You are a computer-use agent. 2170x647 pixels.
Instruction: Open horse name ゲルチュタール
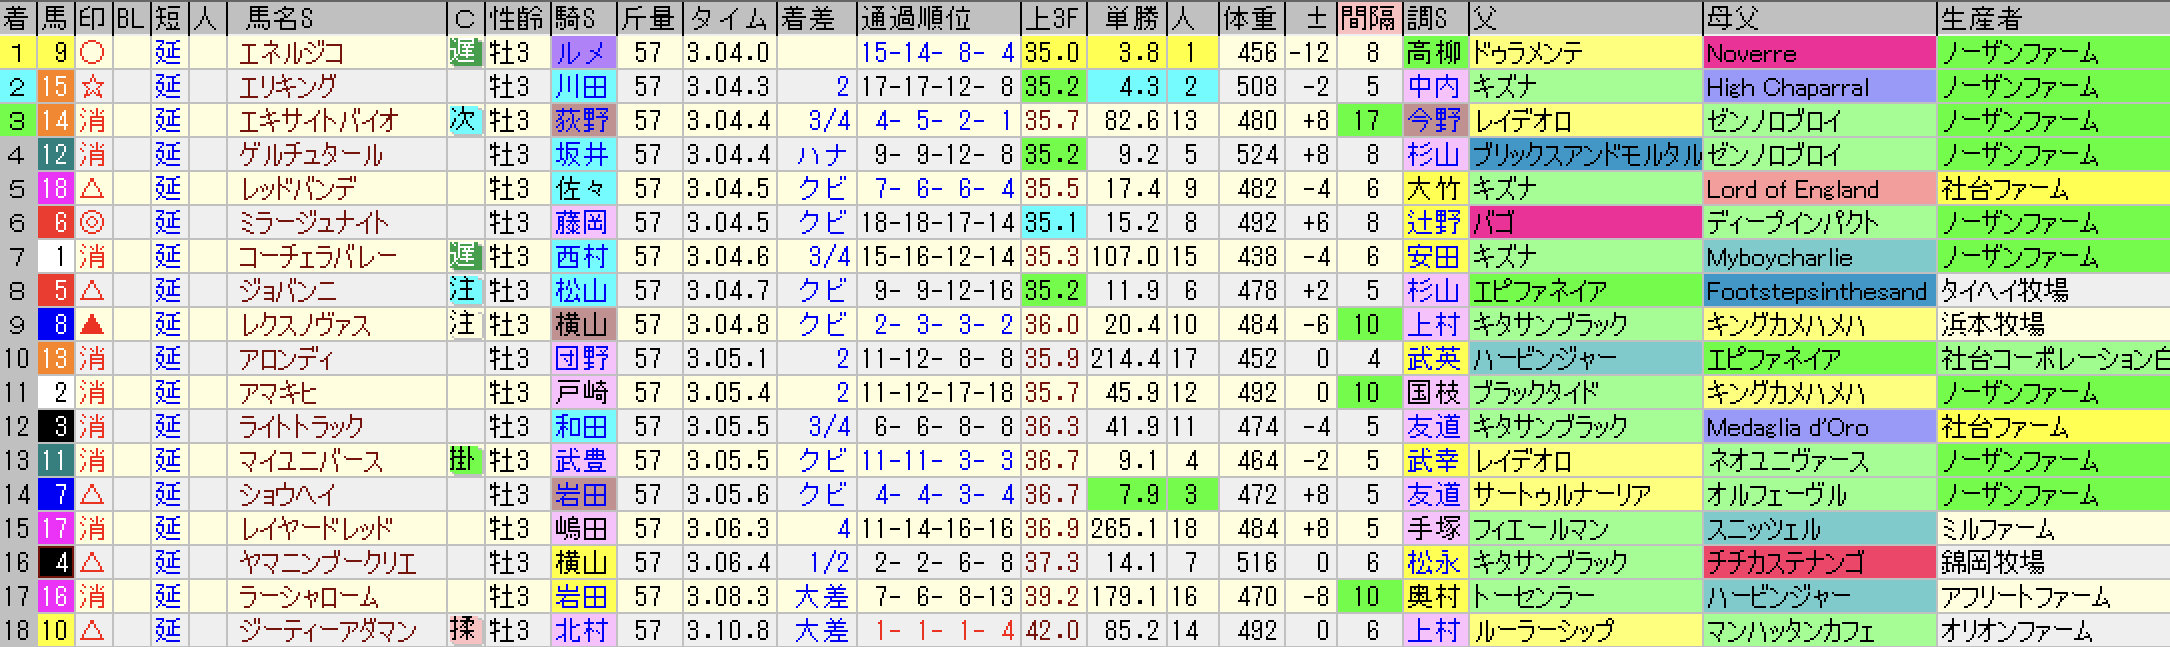(311, 155)
